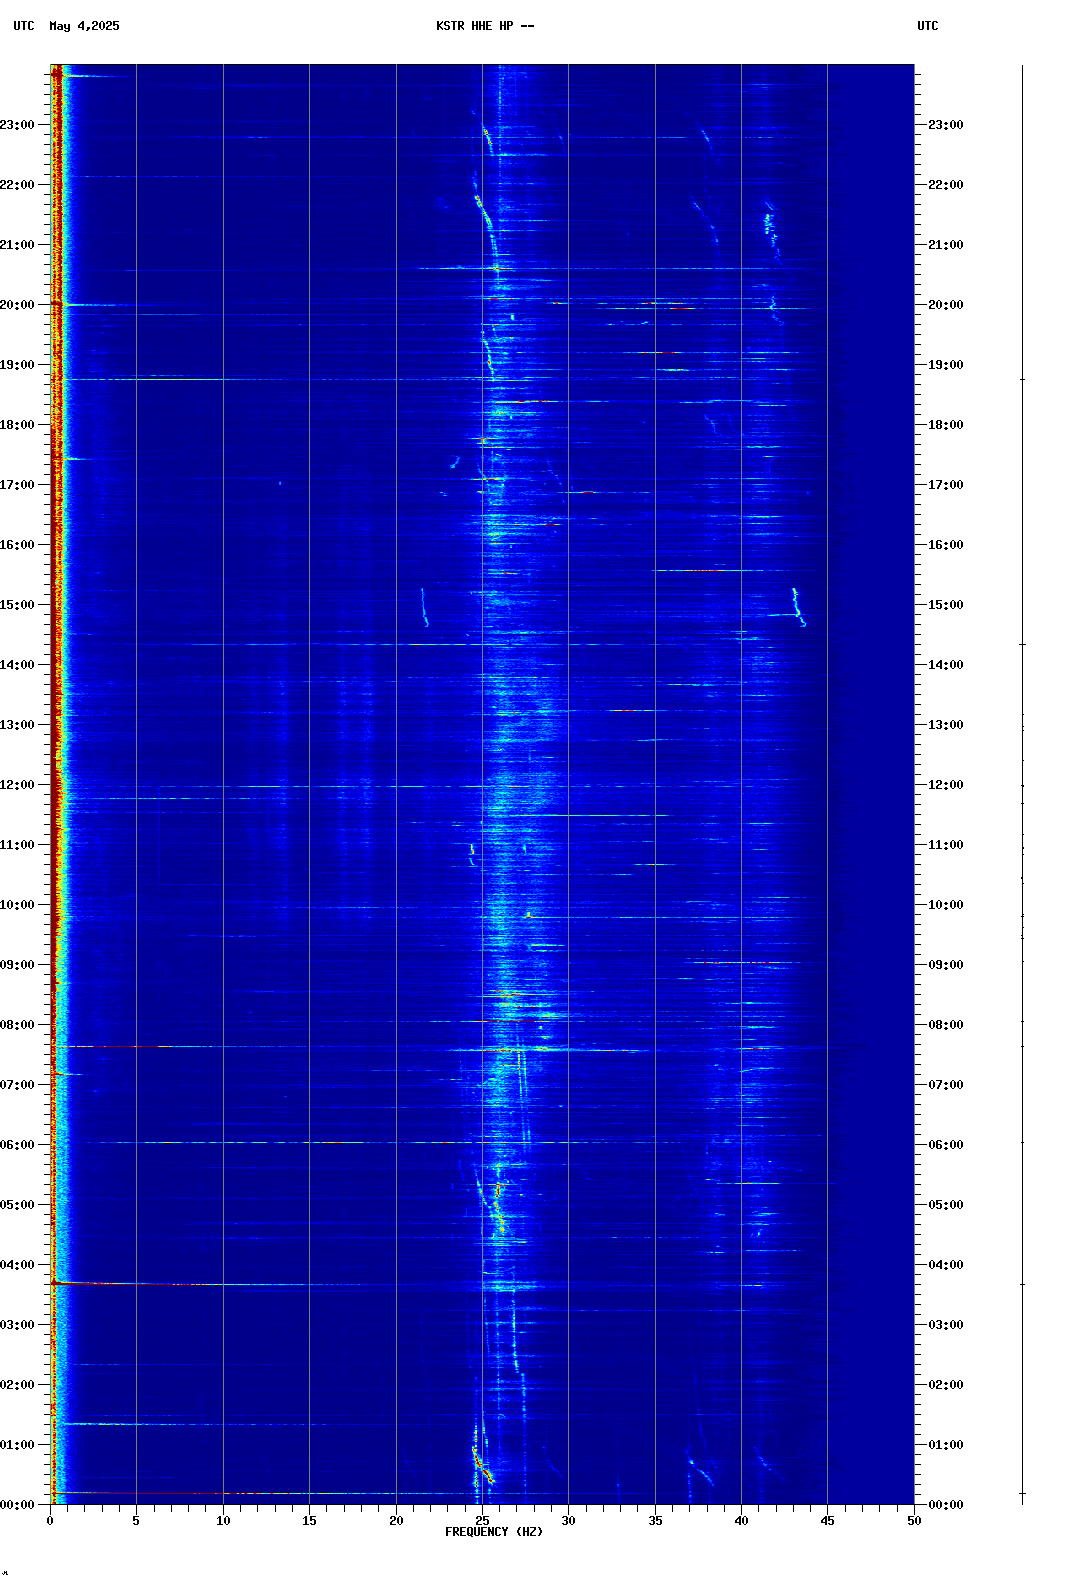Click the '25' frequency tick label
The height and width of the screenshot is (1584, 1066).
[482, 1521]
